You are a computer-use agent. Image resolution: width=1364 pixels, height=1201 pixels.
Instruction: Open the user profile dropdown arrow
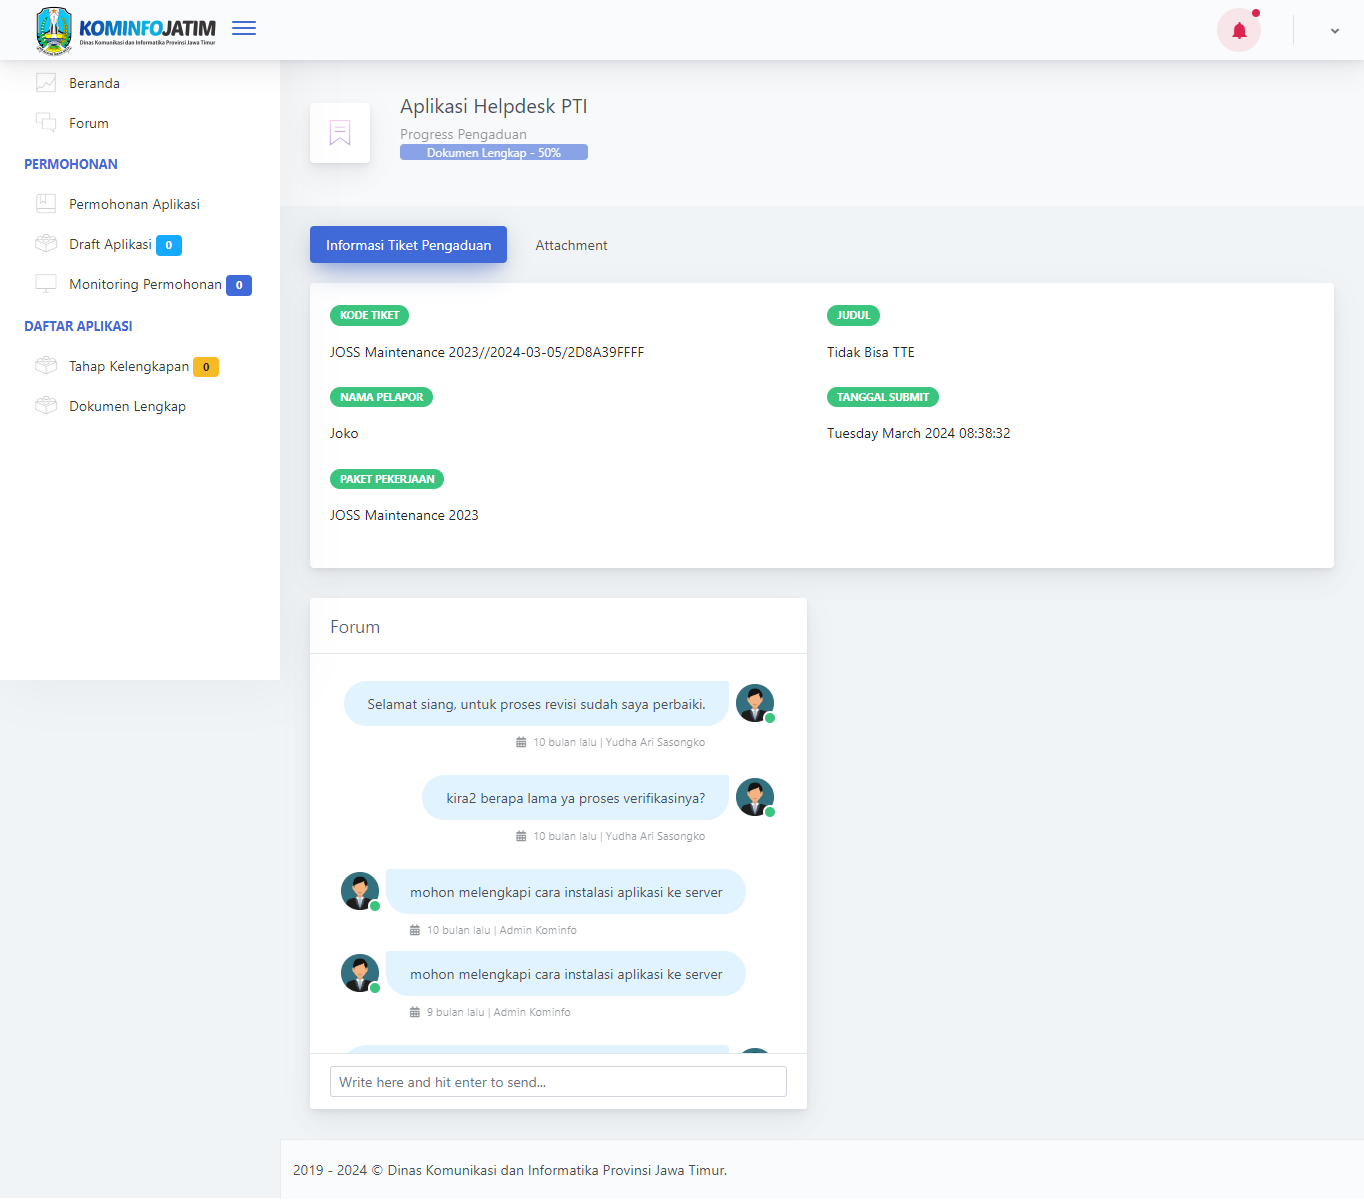point(1334,31)
